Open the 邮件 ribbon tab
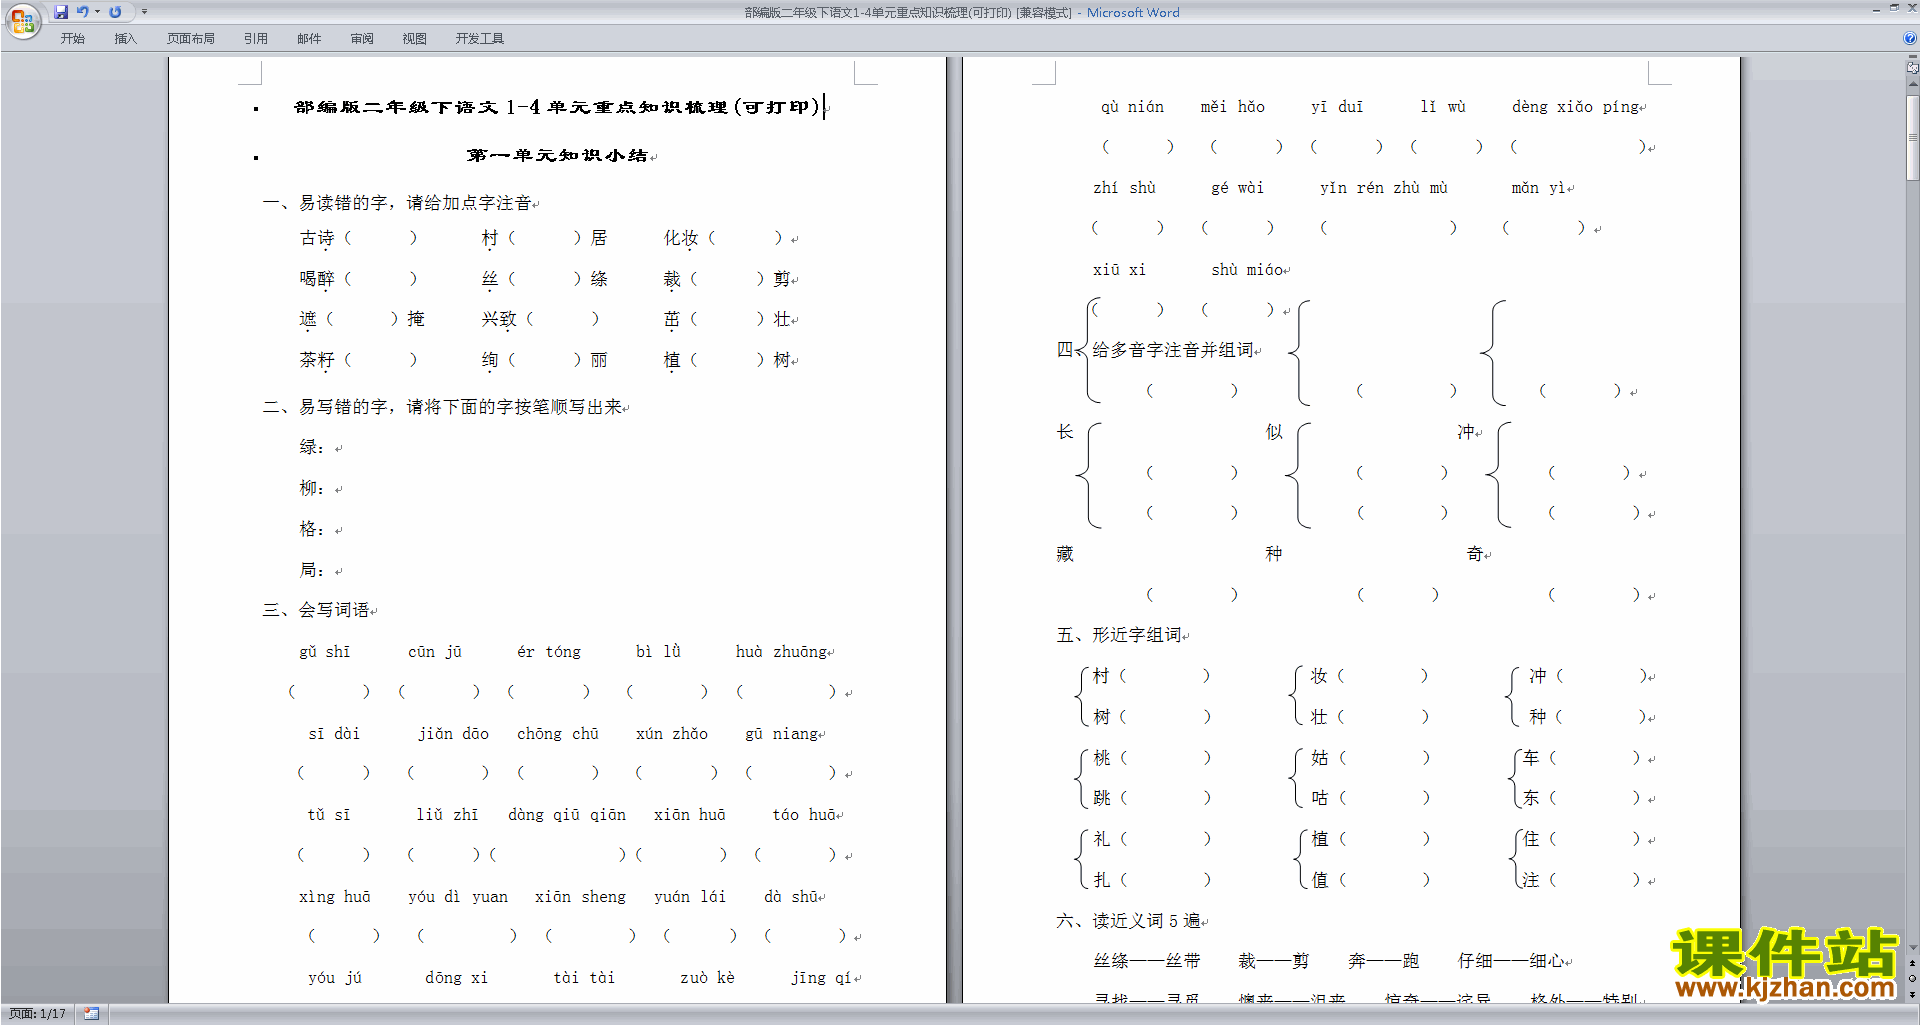The width and height of the screenshot is (1920, 1025). 309,39
